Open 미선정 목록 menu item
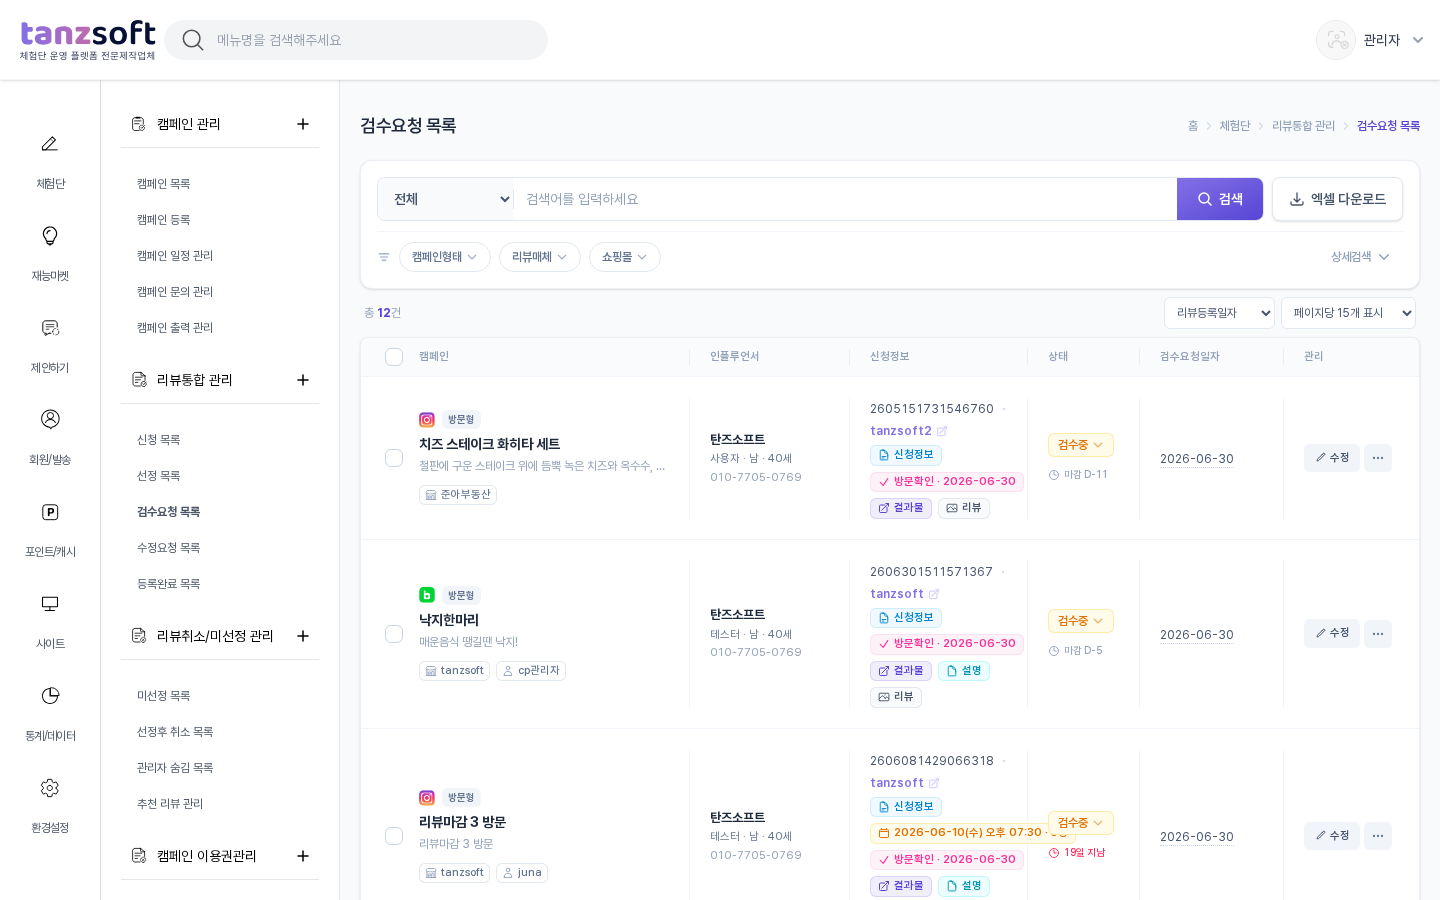The width and height of the screenshot is (1440, 900). pos(164,696)
